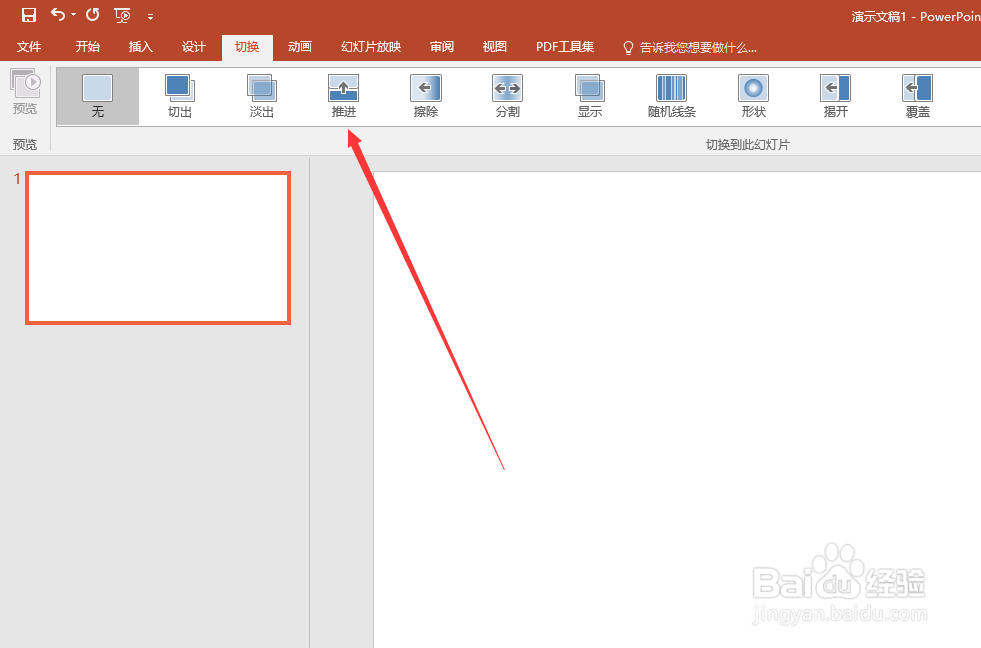Click the main slide editing canvas
Image resolution: width=981 pixels, height=648 pixels.
677,409
